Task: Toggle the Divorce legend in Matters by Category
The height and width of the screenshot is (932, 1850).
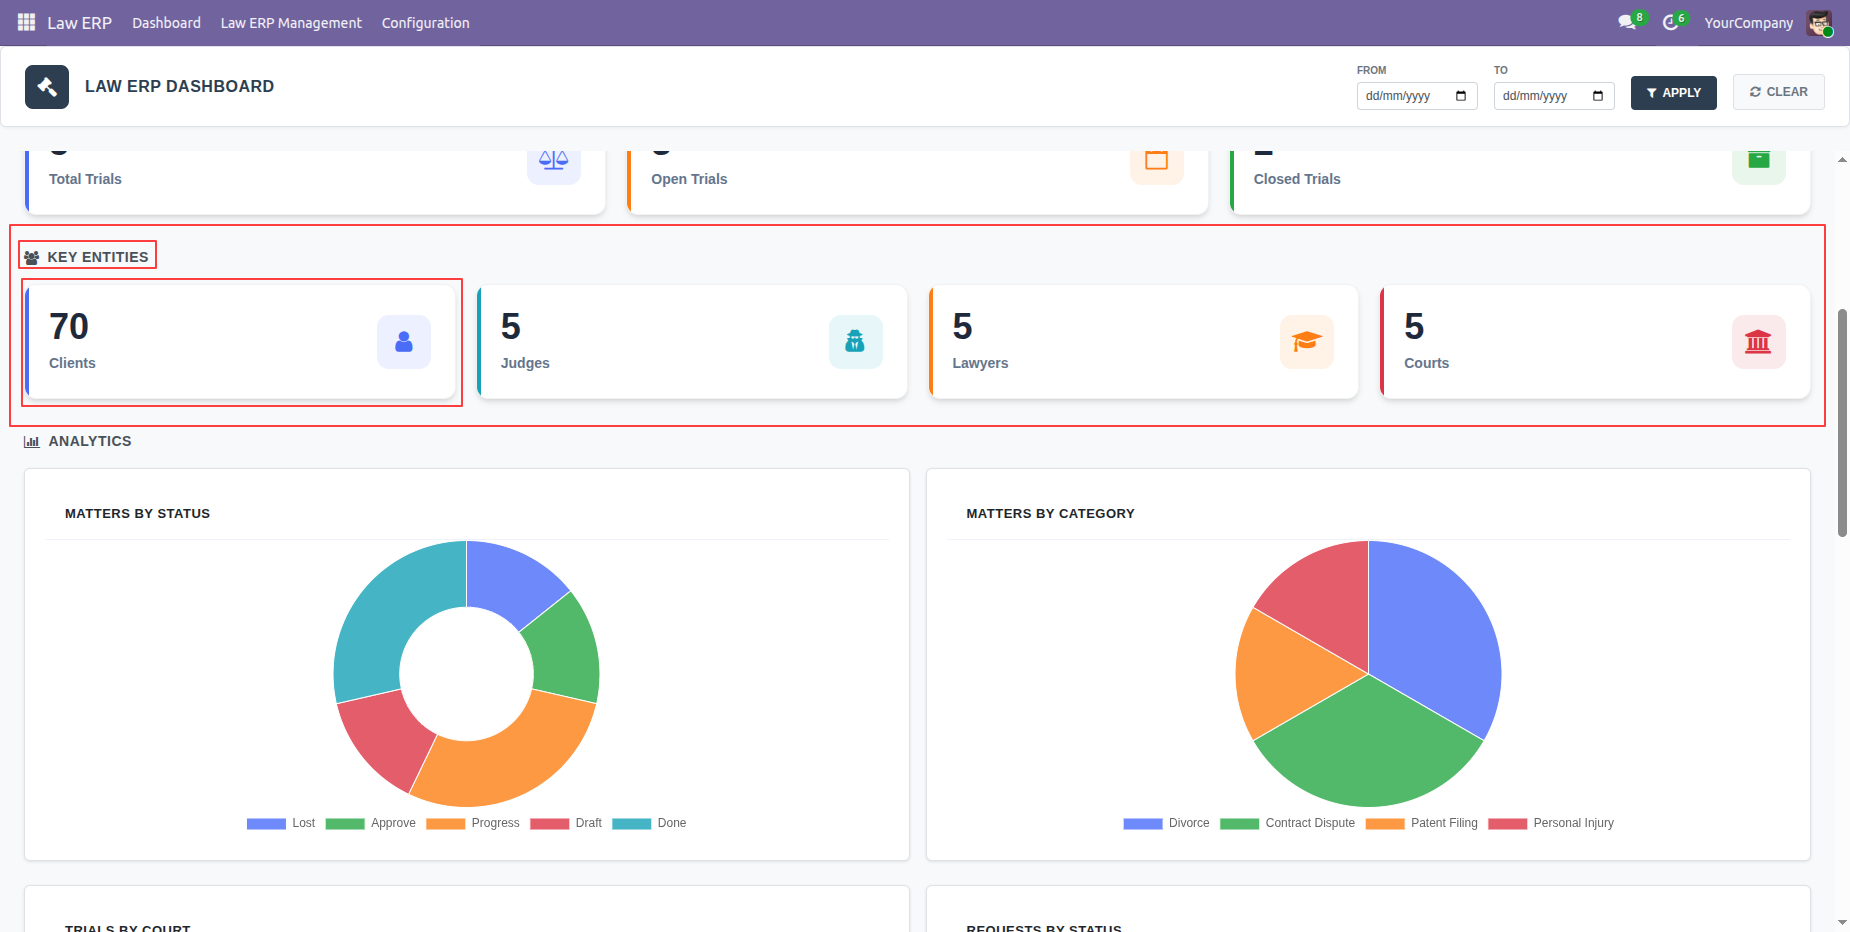Action: (x=1166, y=823)
